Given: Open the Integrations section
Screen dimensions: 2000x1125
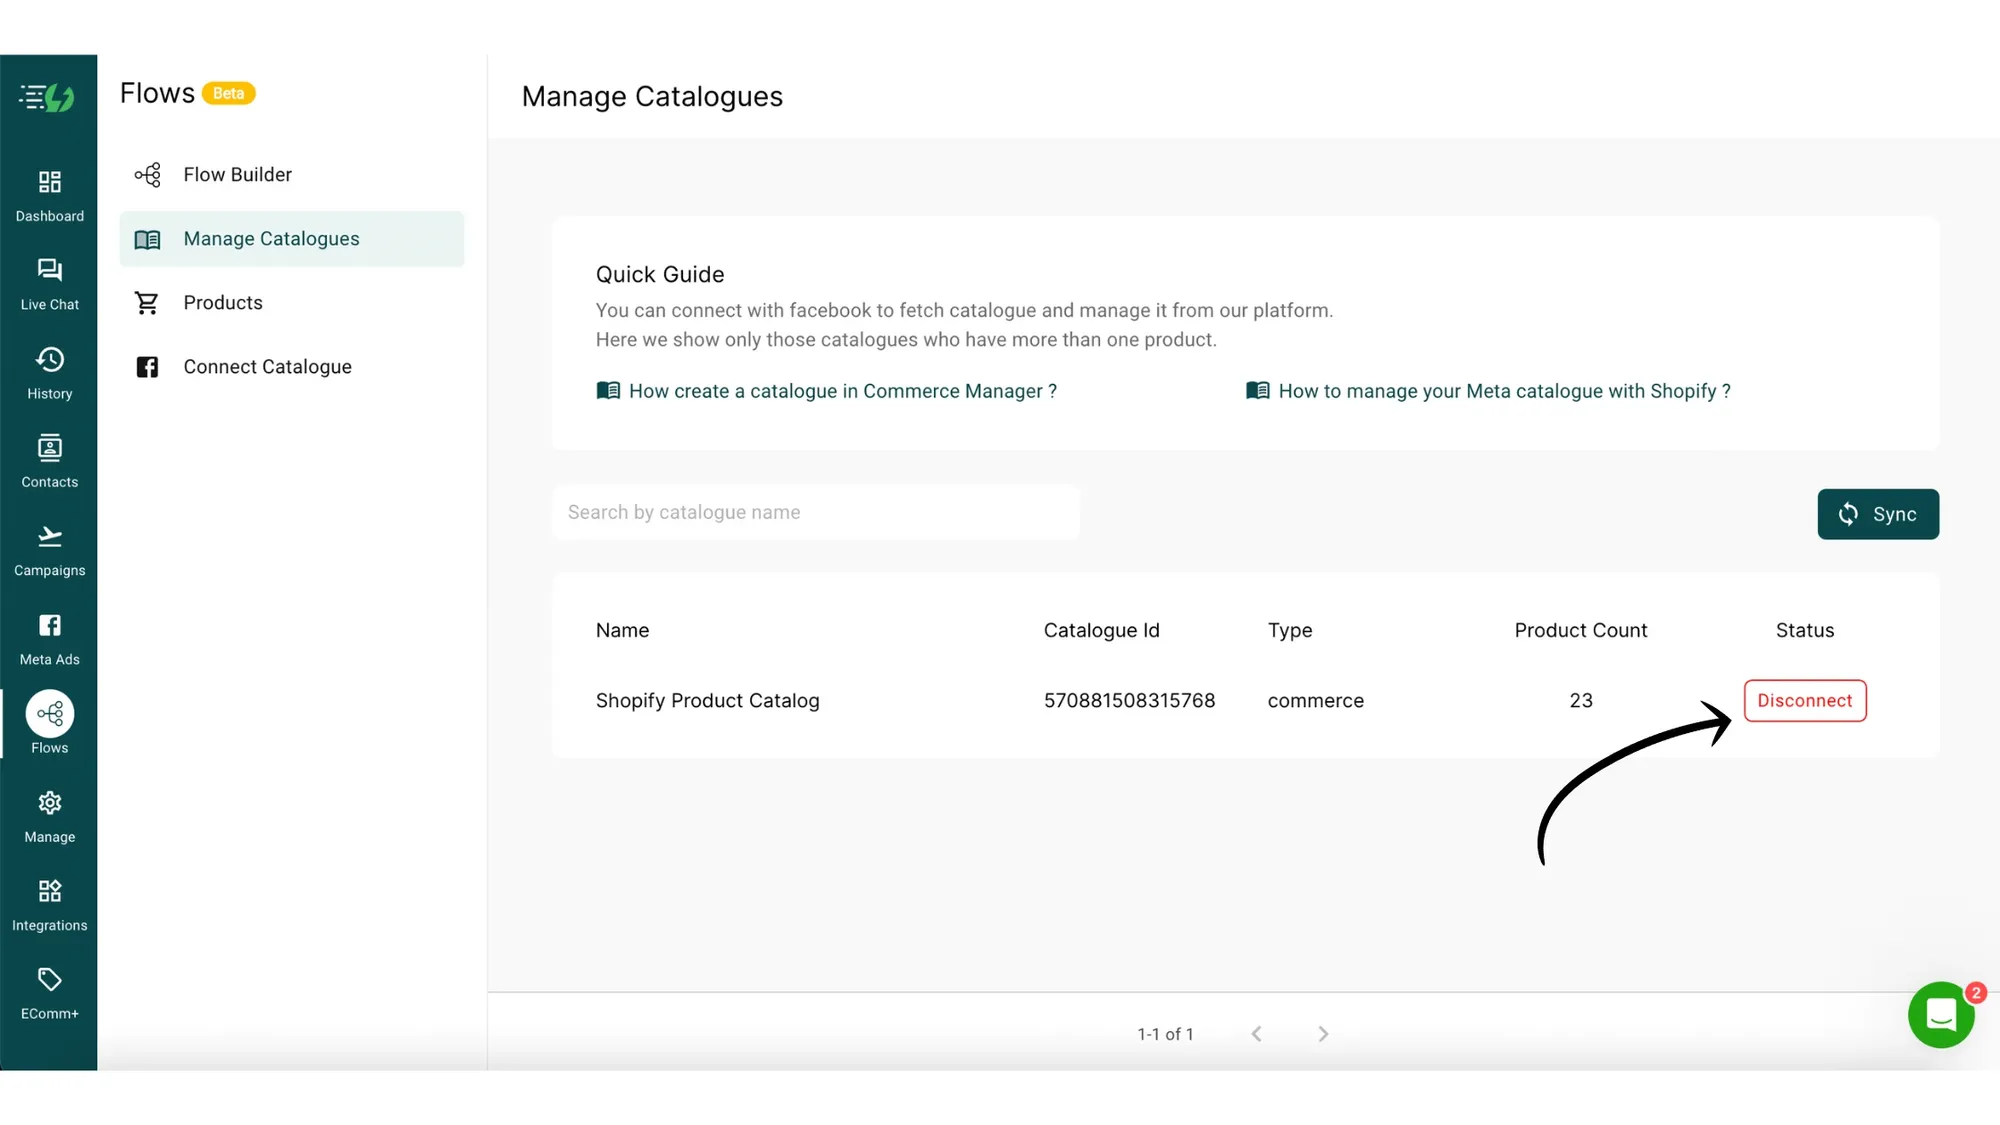Looking at the screenshot, I should point(49,902).
